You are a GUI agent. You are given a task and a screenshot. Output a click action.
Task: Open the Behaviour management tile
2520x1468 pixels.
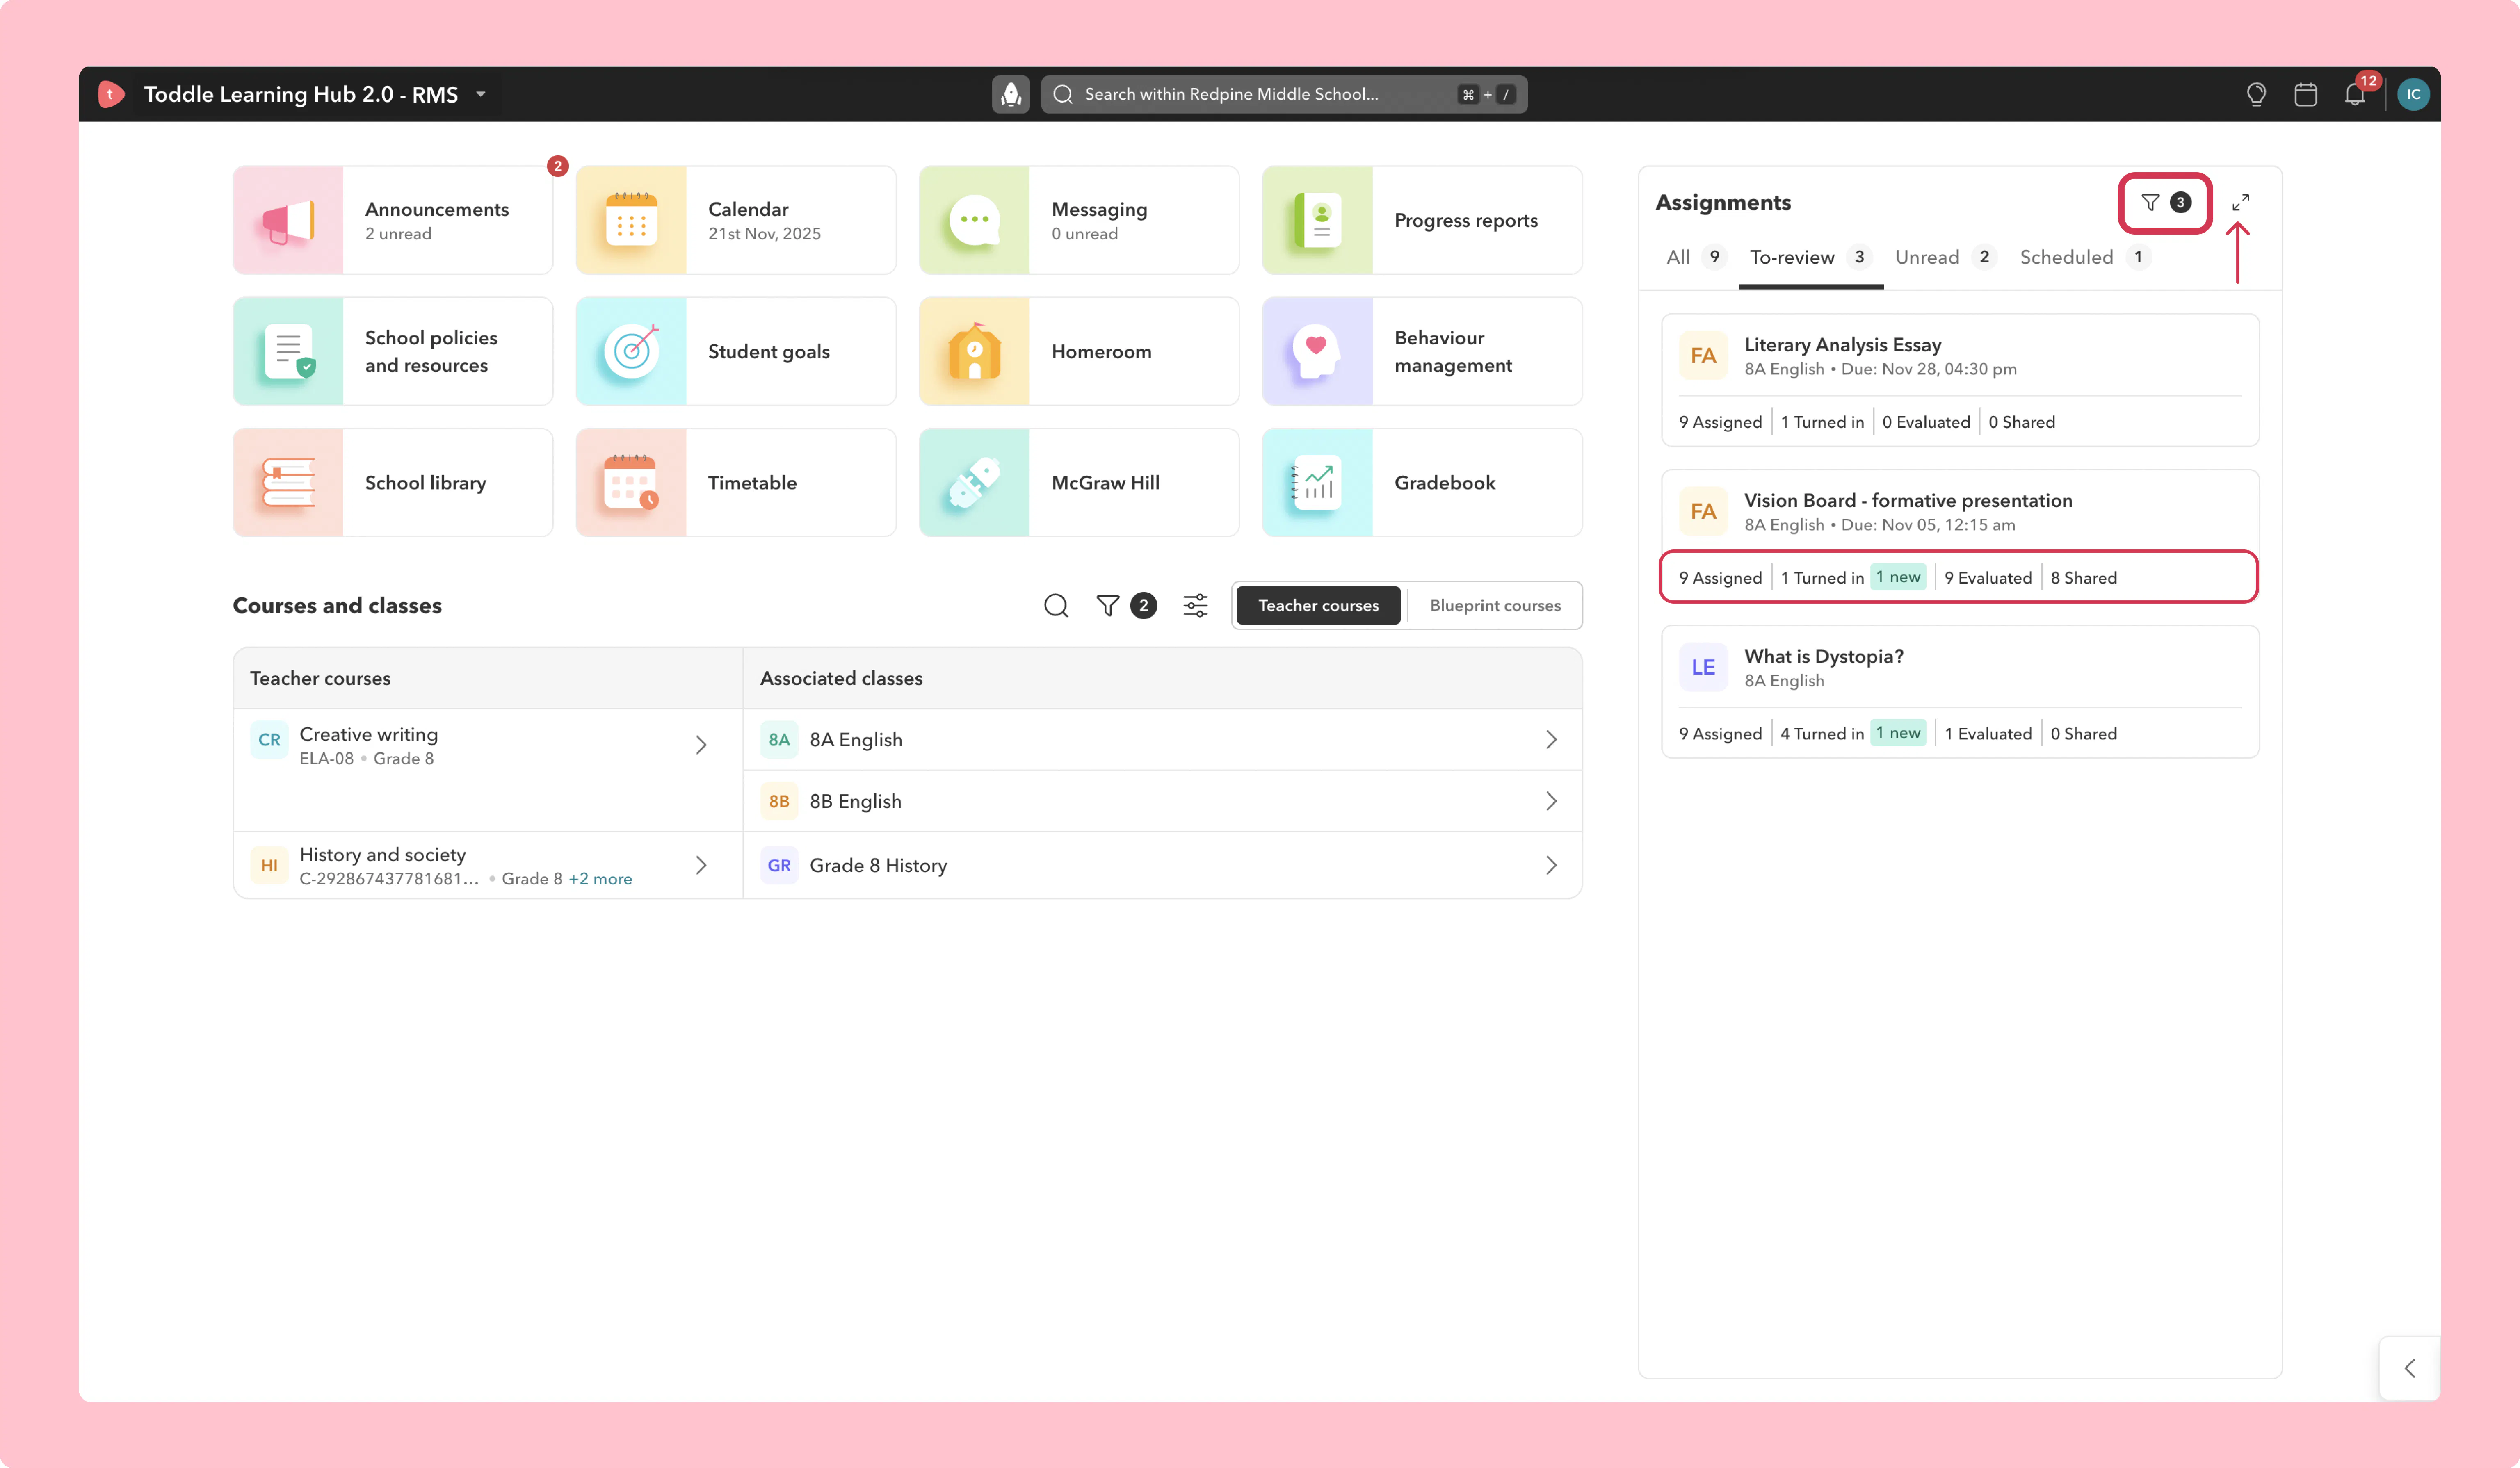[x=1422, y=351]
